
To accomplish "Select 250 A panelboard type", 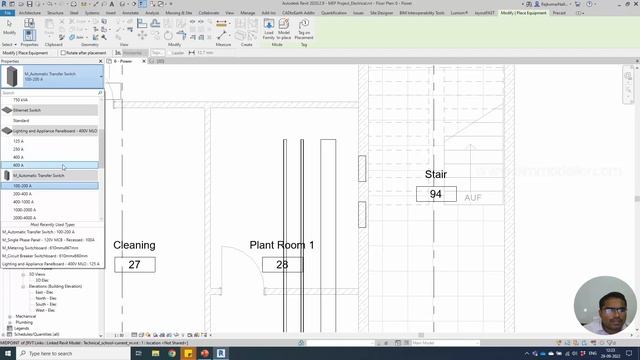I will tap(49, 149).
